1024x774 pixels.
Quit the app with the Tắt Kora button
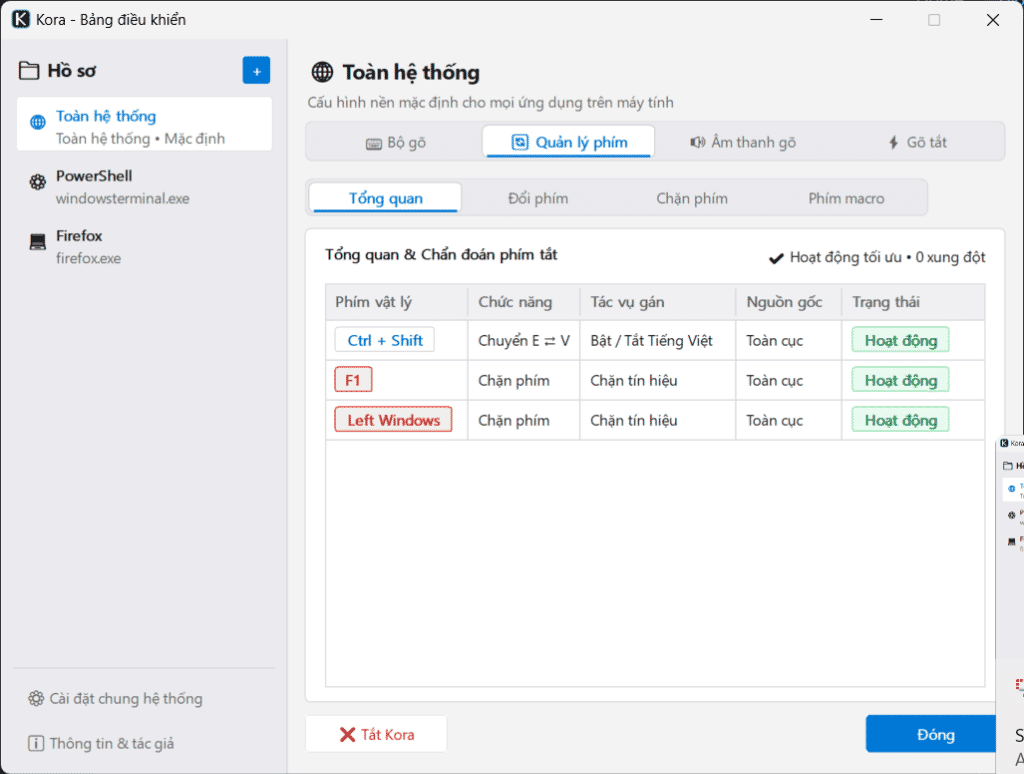point(377,734)
